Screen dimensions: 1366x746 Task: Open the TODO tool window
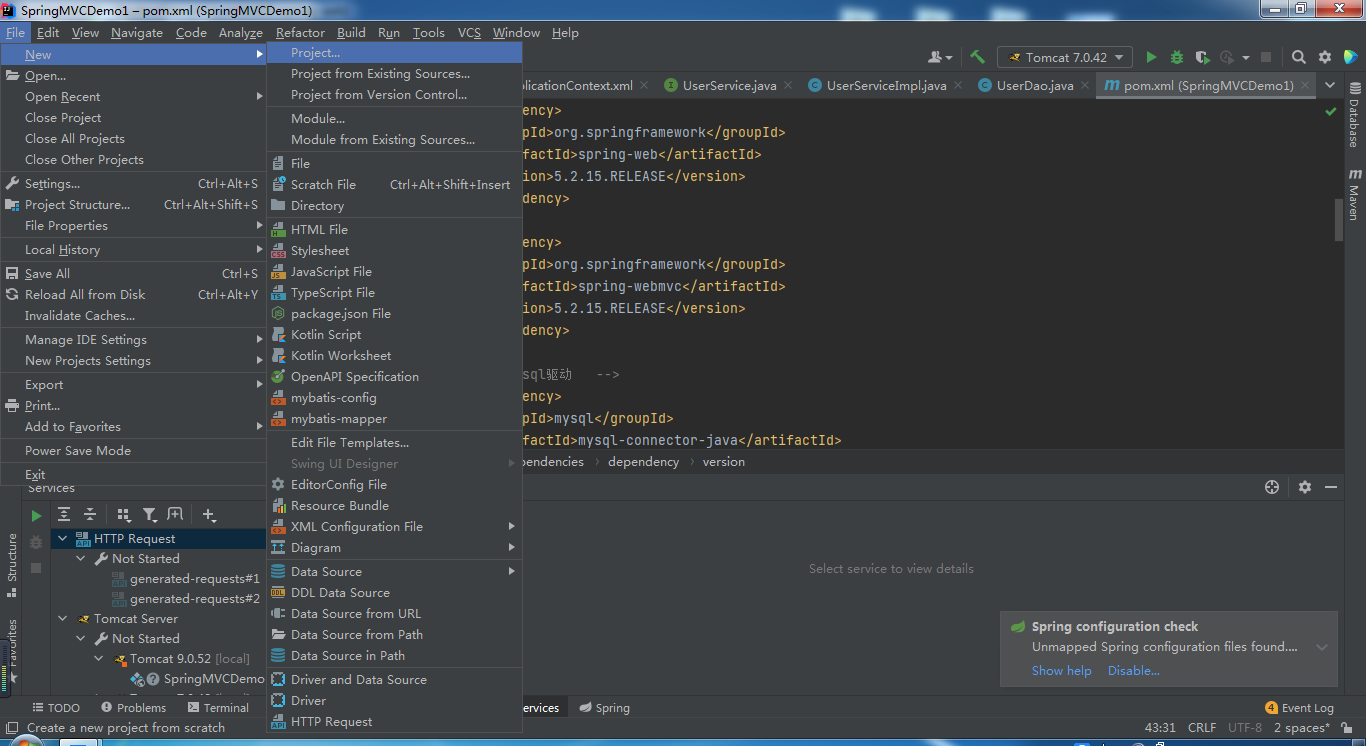pos(56,707)
